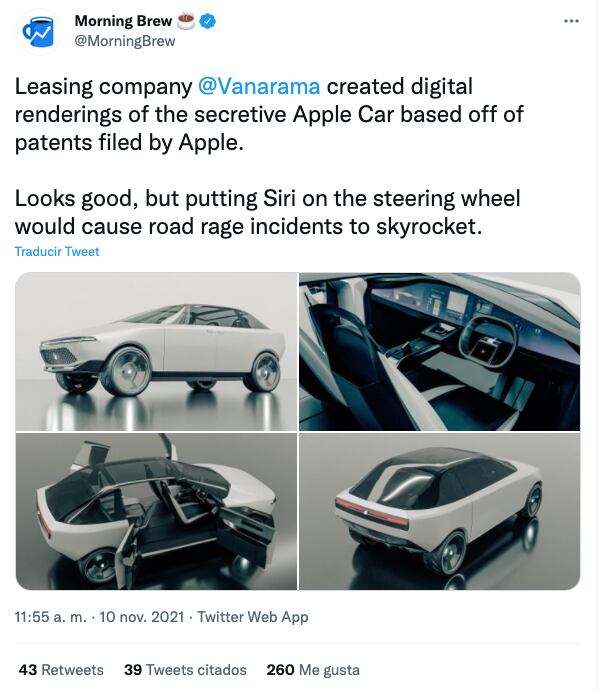601x692 pixels.
Task: Click the coffee cup emoji beside the name
Action: point(188,22)
